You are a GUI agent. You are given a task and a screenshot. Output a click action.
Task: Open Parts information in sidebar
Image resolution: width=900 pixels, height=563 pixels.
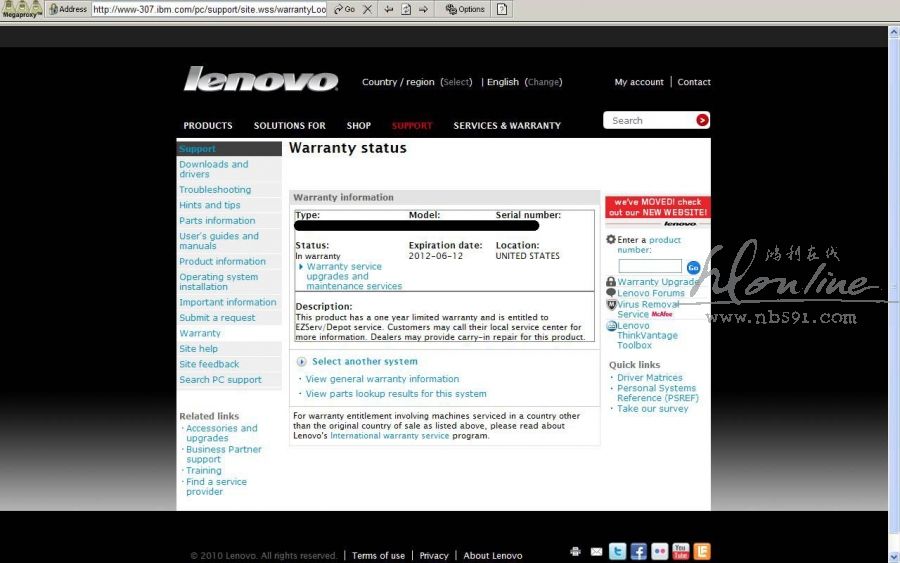(217, 220)
